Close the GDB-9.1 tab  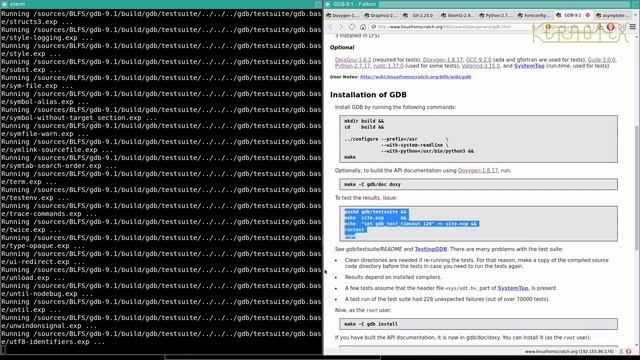pos(588,15)
